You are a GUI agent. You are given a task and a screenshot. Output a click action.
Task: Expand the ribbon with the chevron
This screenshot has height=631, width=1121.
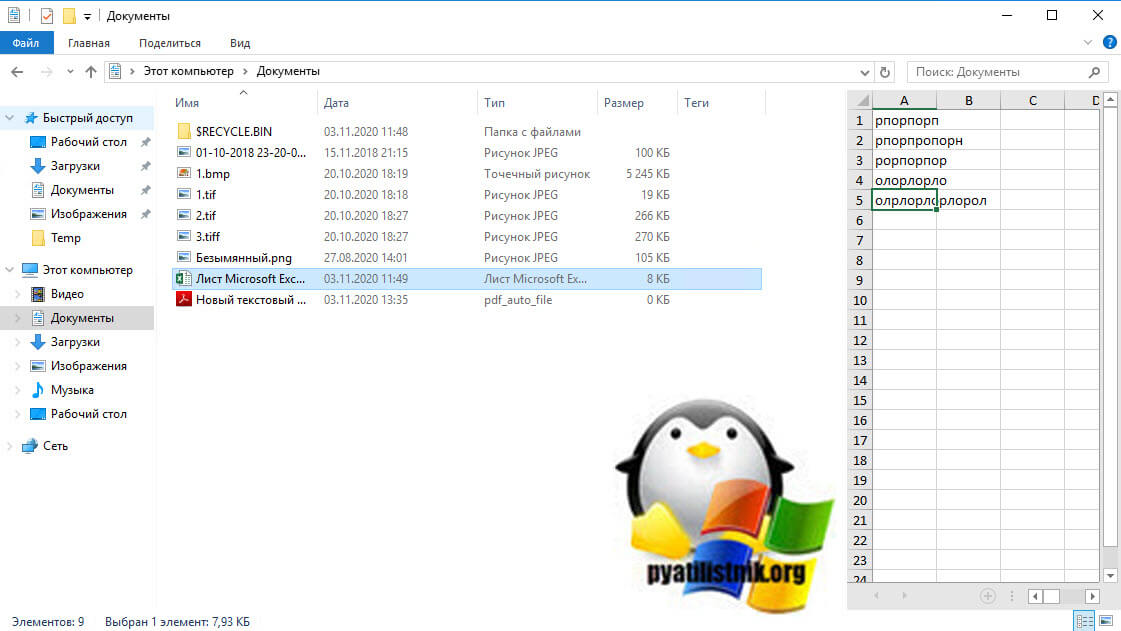click(x=1087, y=43)
